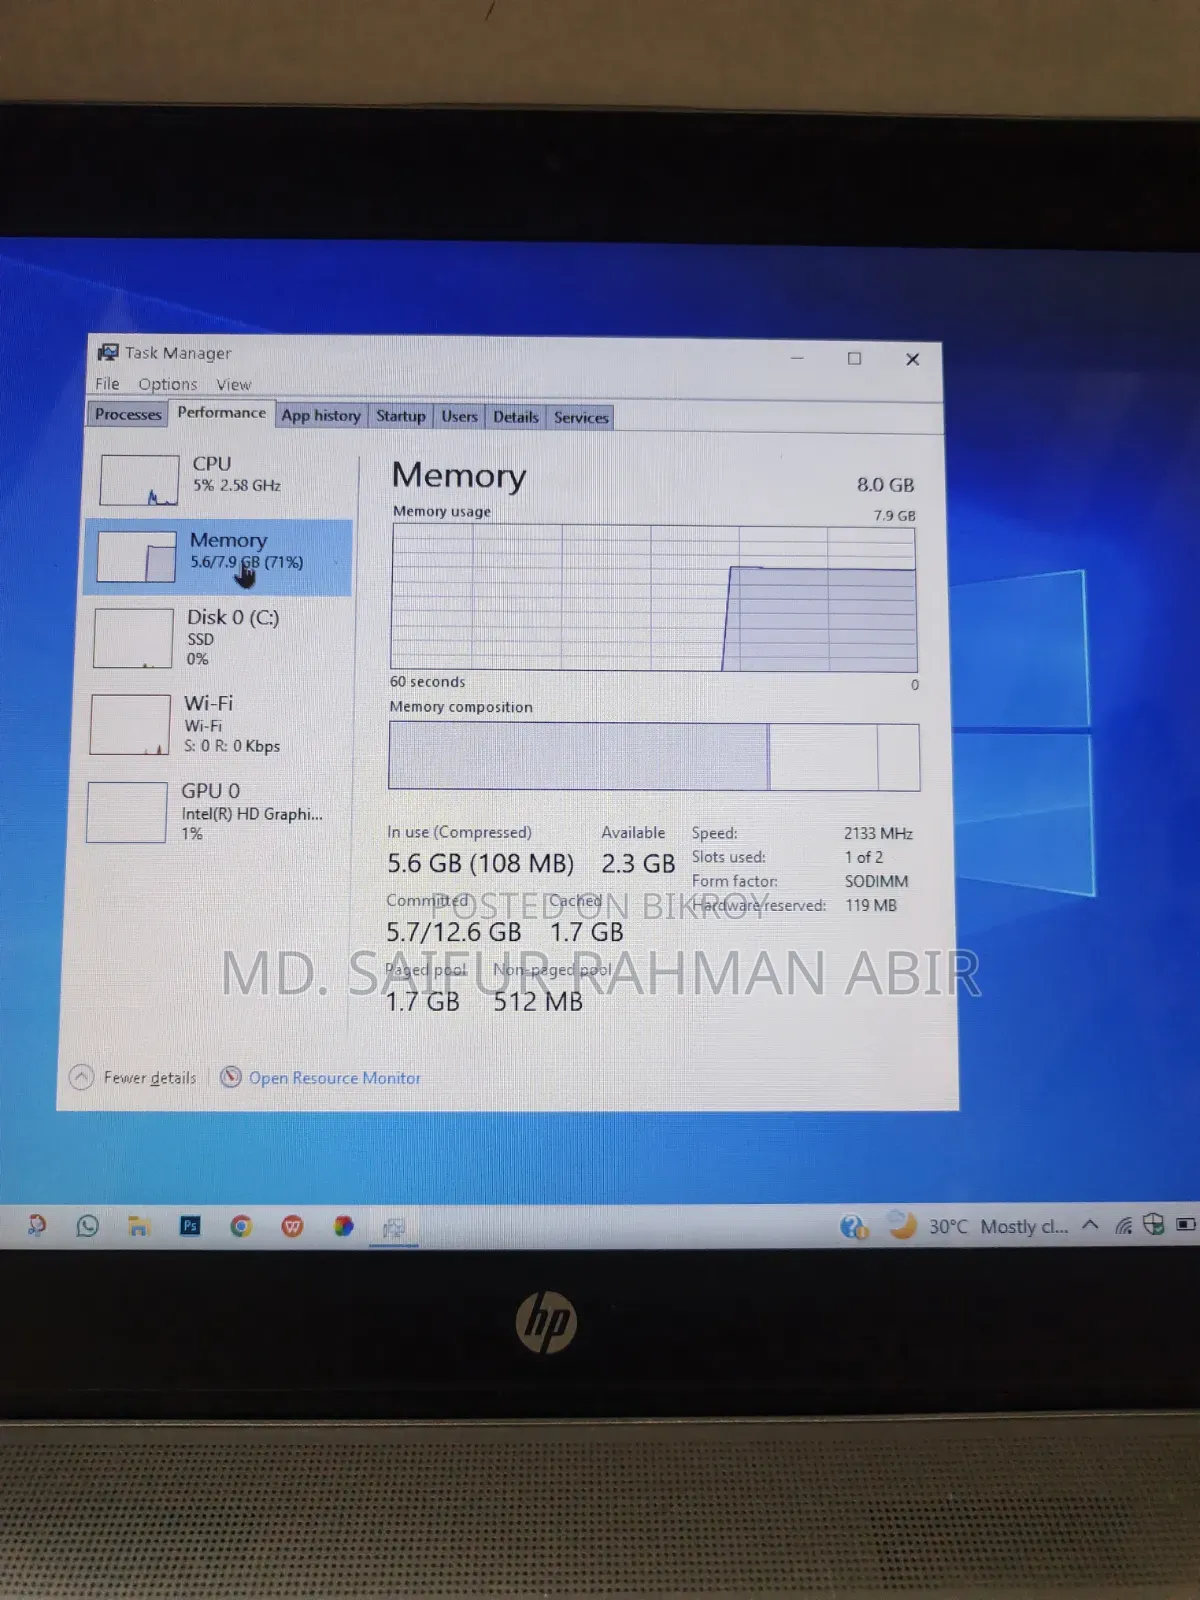Click the help question-mark tray icon

853,1226
